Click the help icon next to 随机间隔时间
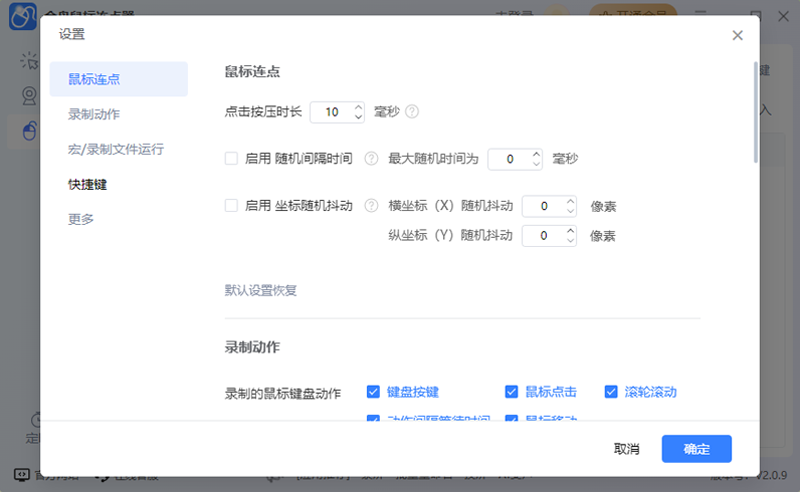 click(x=371, y=158)
